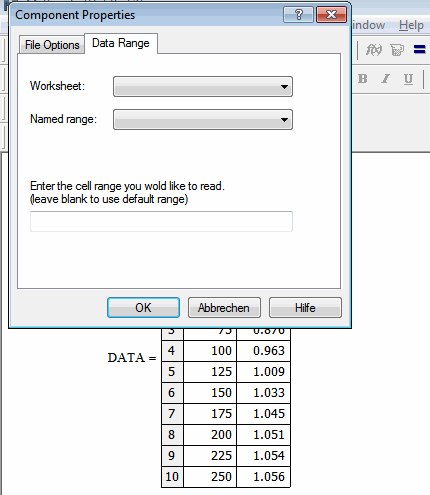Click row header 10 in table

(x=172, y=477)
